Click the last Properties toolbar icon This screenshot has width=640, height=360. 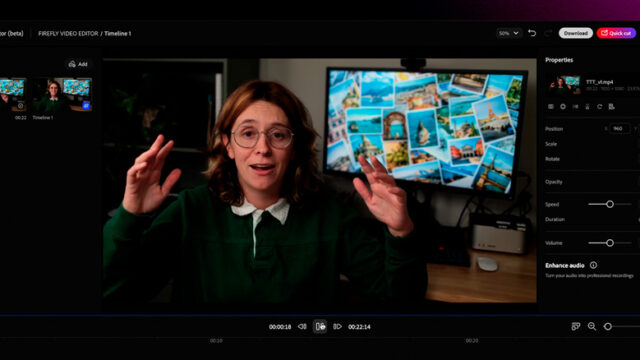(x=611, y=107)
